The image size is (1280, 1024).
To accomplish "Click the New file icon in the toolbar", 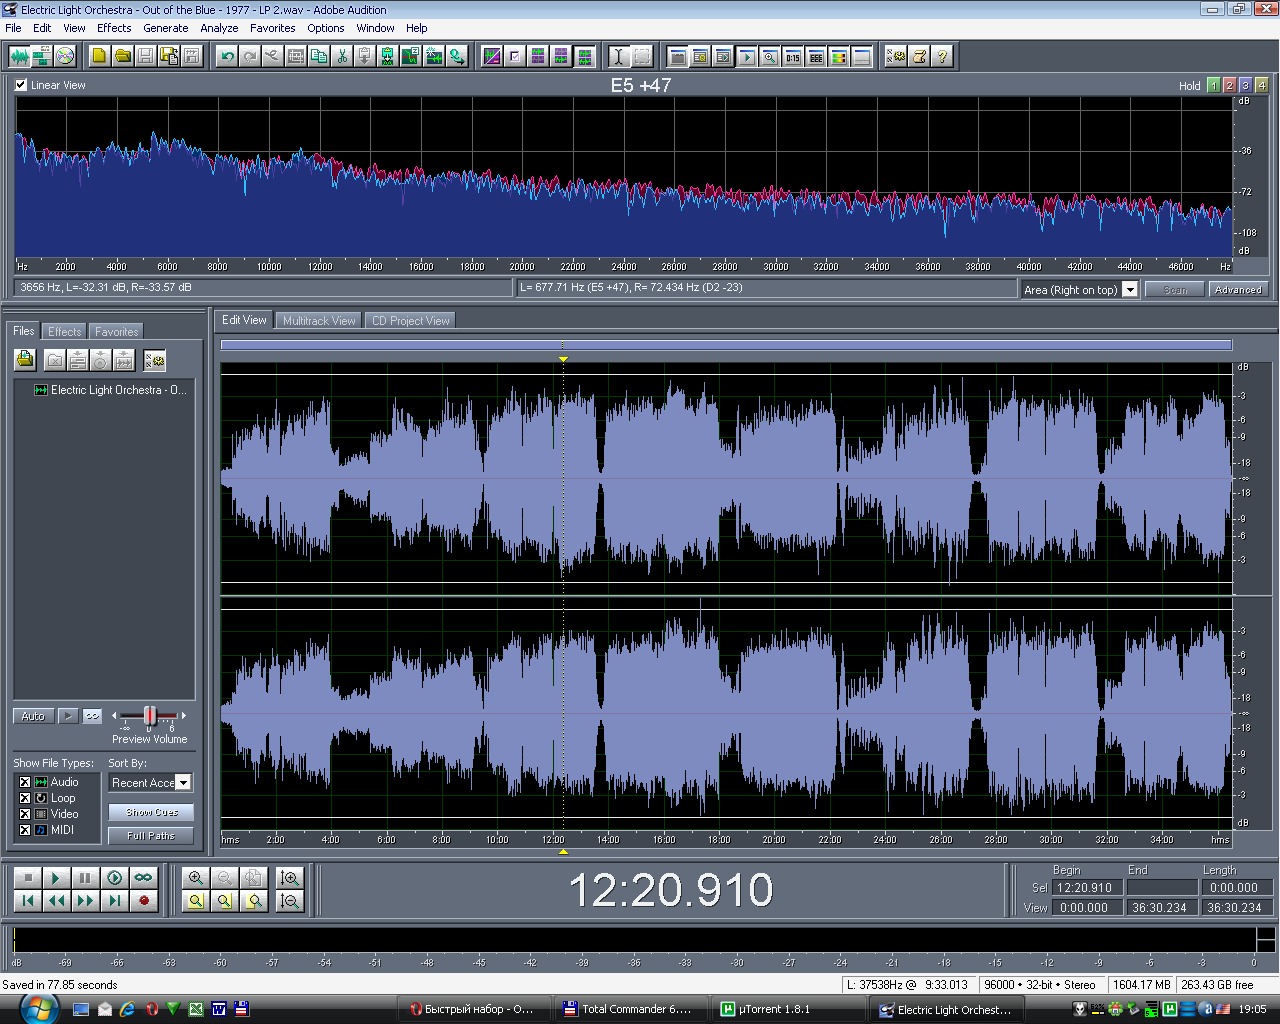I will pos(99,56).
